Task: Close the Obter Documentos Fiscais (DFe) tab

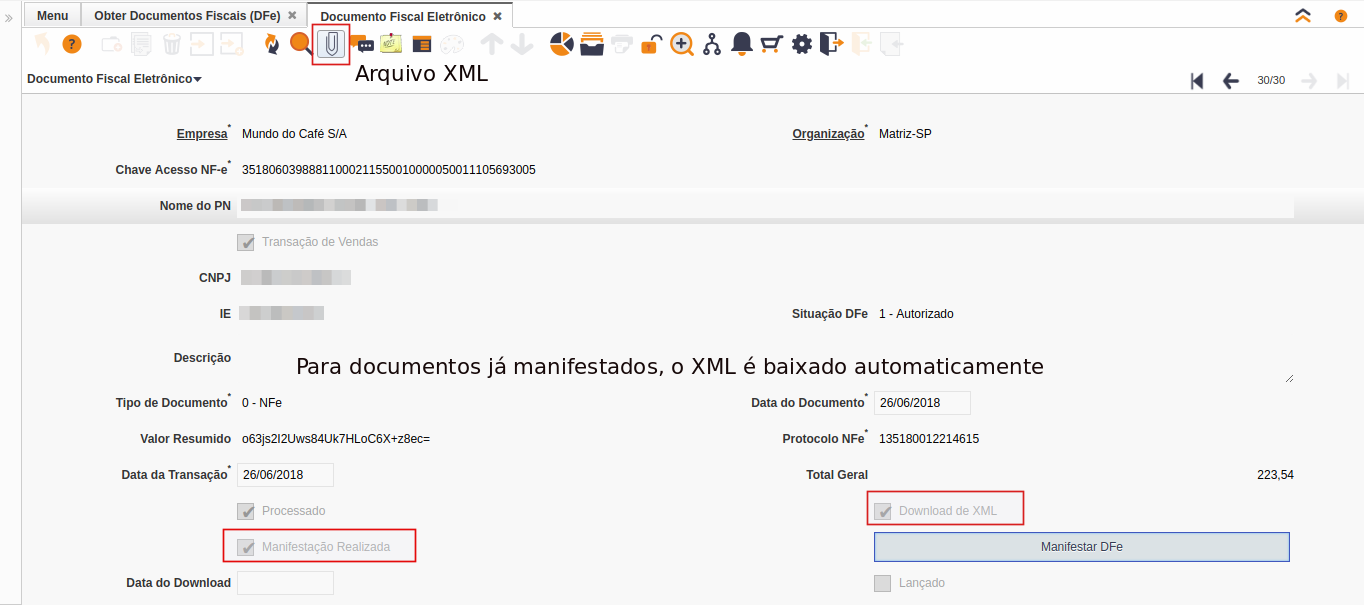Action: pos(292,16)
